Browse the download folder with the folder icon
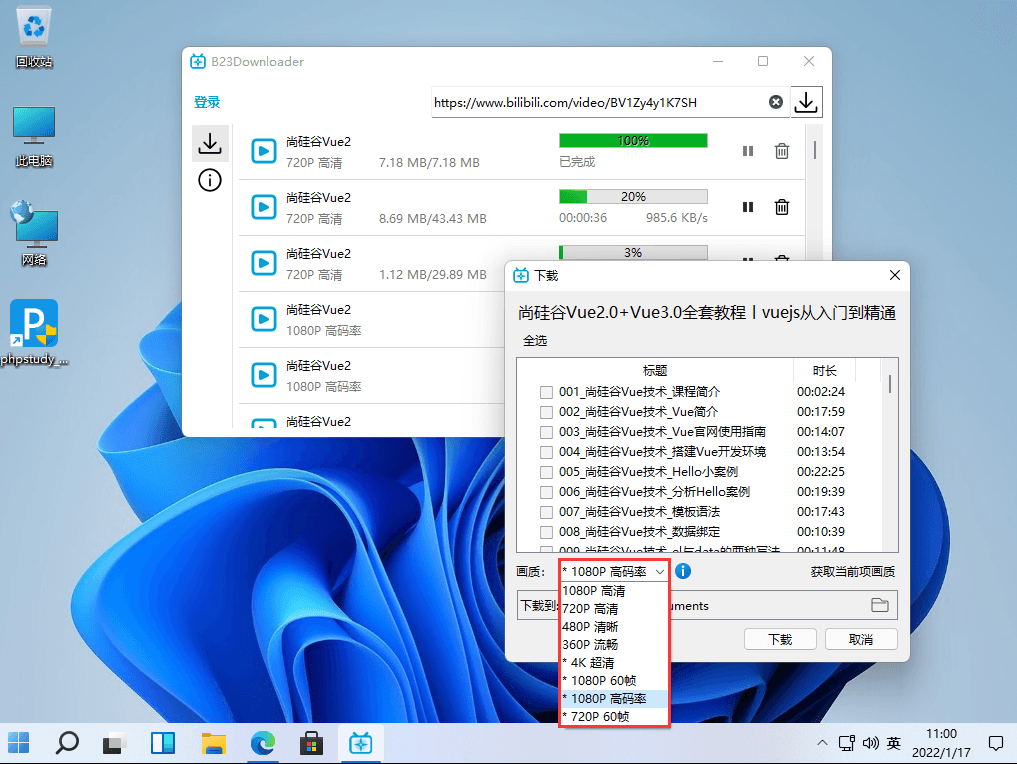This screenshot has height=764, width=1017. [x=880, y=605]
